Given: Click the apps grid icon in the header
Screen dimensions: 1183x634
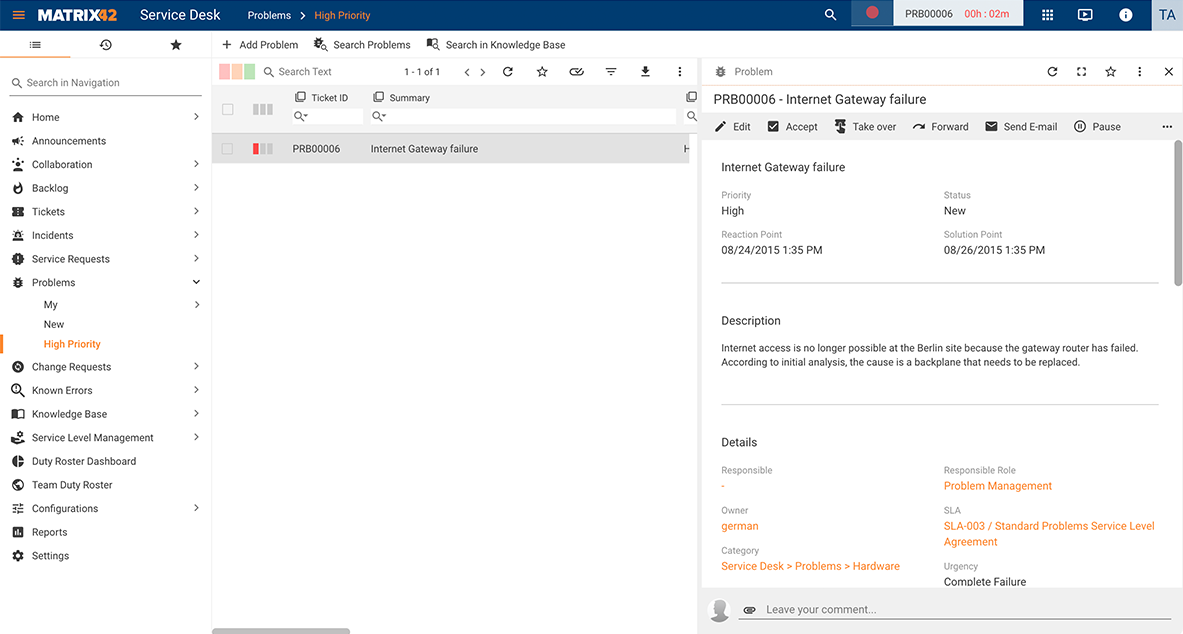Looking at the screenshot, I should coord(1046,15).
